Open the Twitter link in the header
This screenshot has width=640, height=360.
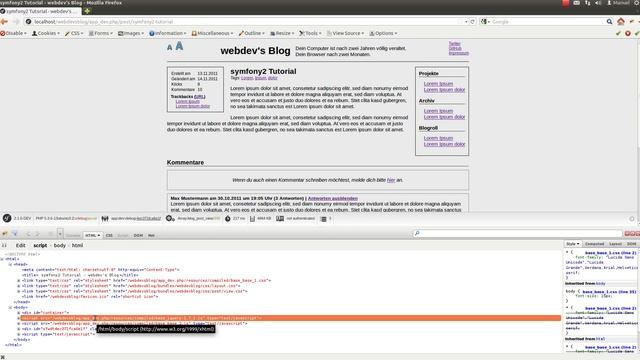(455, 43)
